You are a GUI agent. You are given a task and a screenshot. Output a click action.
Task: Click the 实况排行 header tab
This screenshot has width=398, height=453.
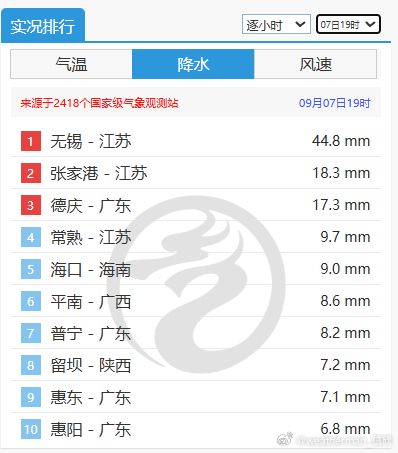[43, 26]
